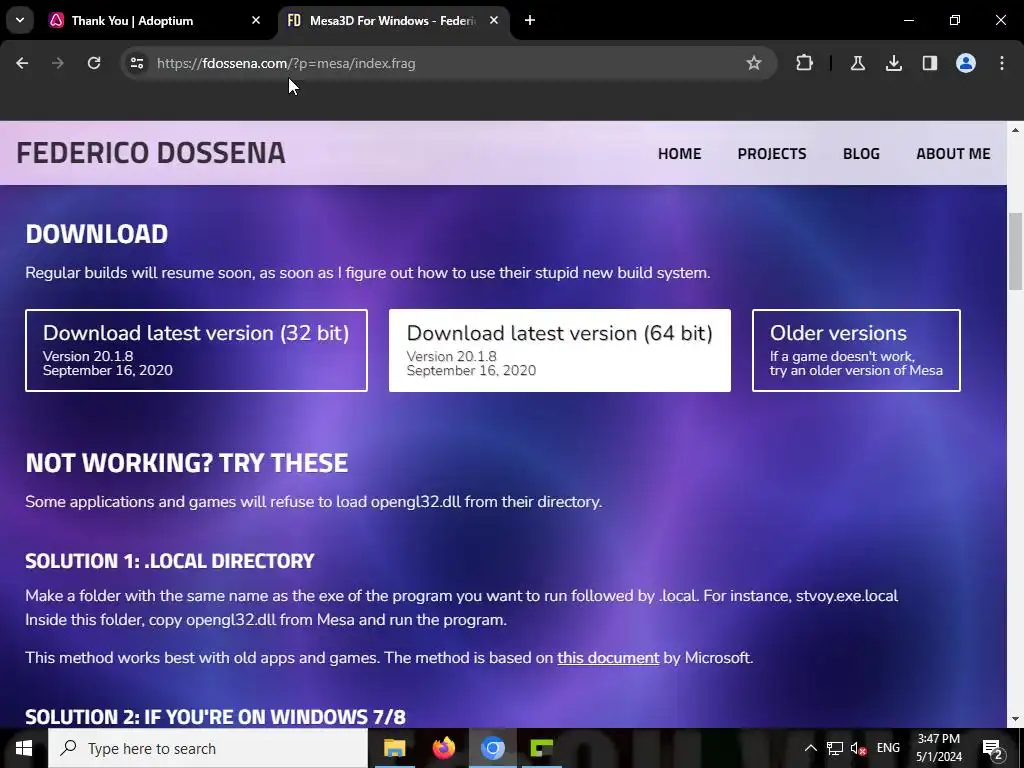The height and width of the screenshot is (768, 1024).
Task: Click the DOWNLOAD heading text
Action: point(97,234)
